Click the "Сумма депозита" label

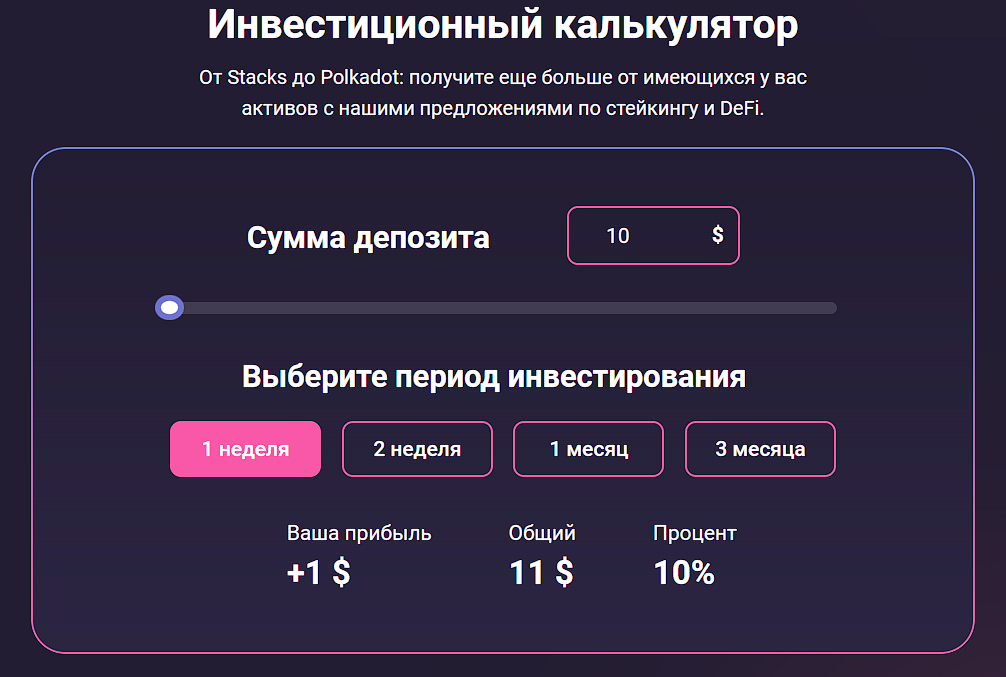tap(368, 238)
